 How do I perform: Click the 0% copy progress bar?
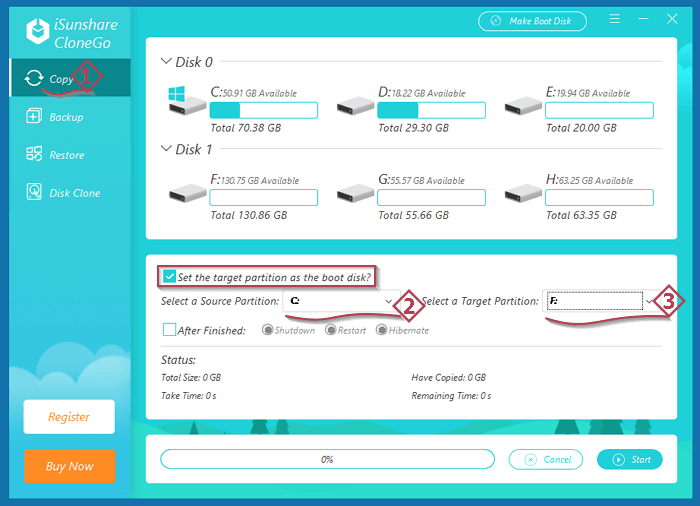tap(327, 459)
